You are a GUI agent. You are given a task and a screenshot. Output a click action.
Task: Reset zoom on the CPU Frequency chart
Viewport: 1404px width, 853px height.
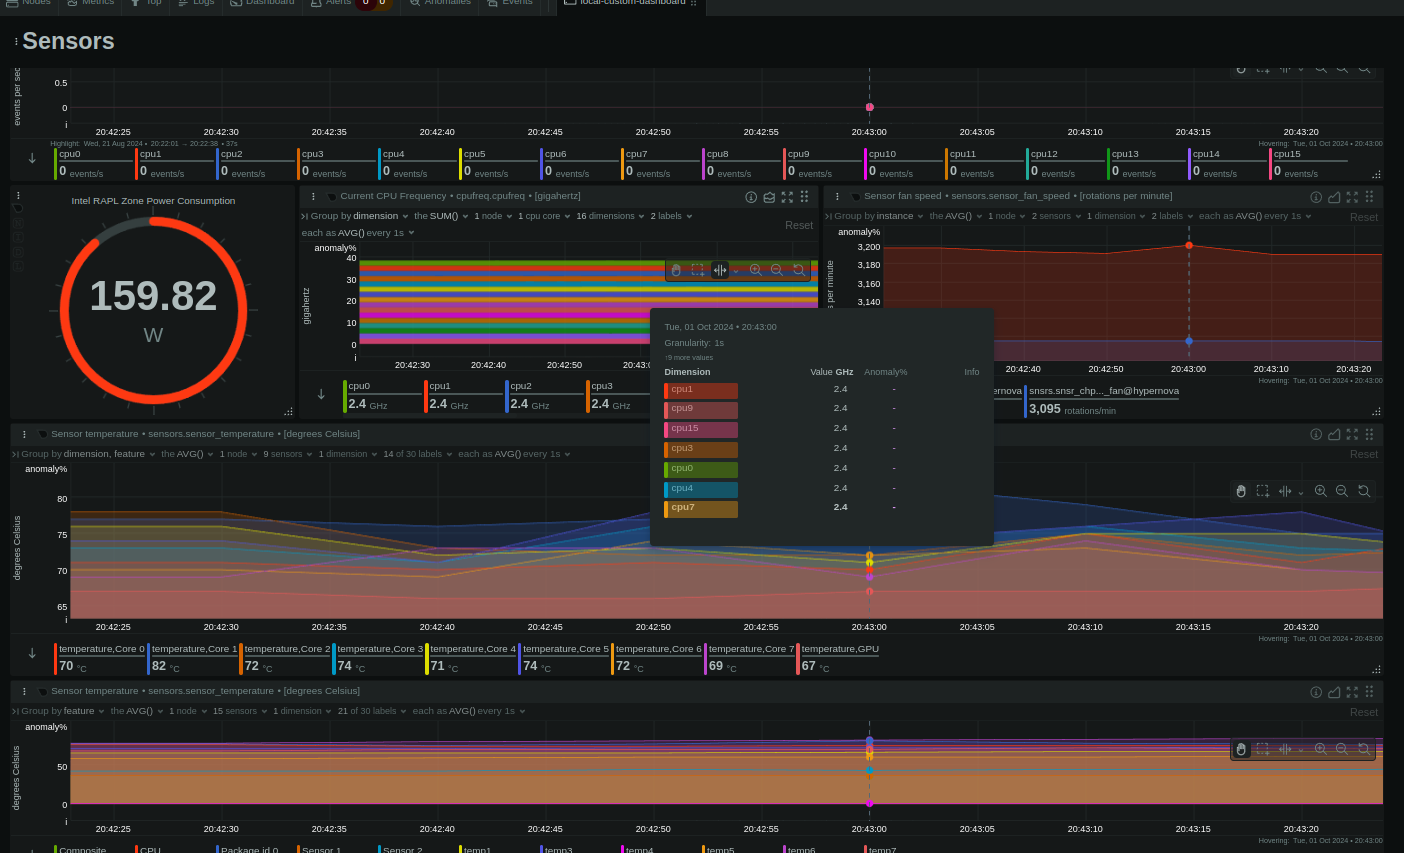pyautogui.click(x=799, y=270)
